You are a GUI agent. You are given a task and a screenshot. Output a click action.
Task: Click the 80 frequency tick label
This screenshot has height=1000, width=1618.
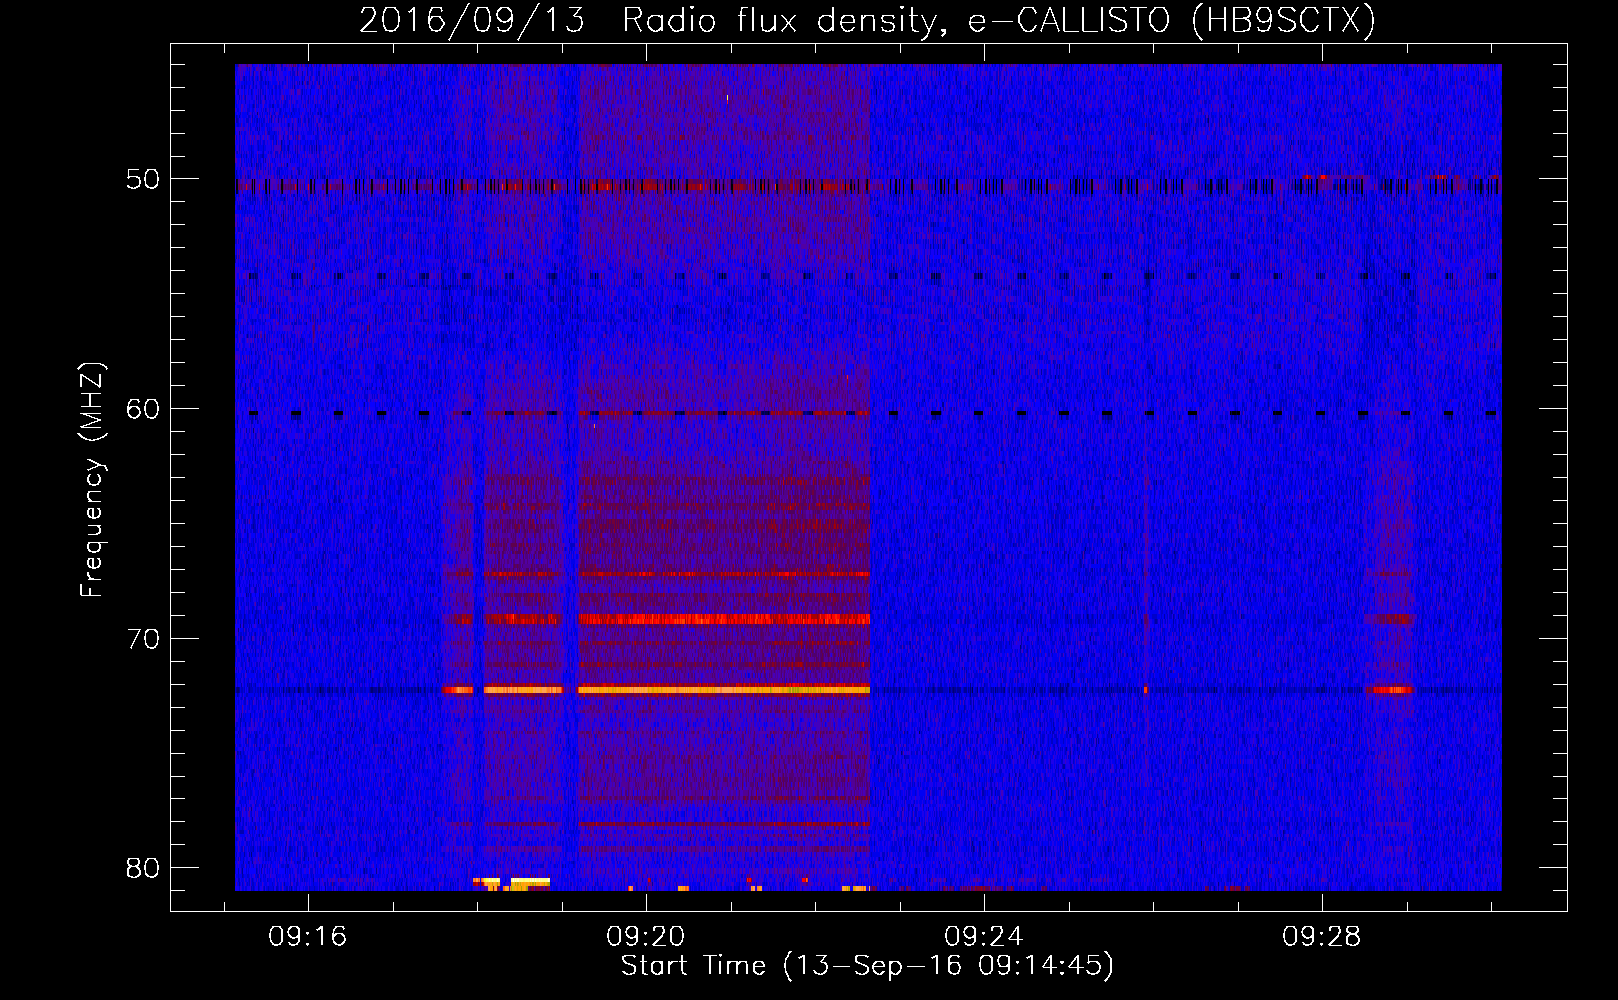click(x=143, y=868)
